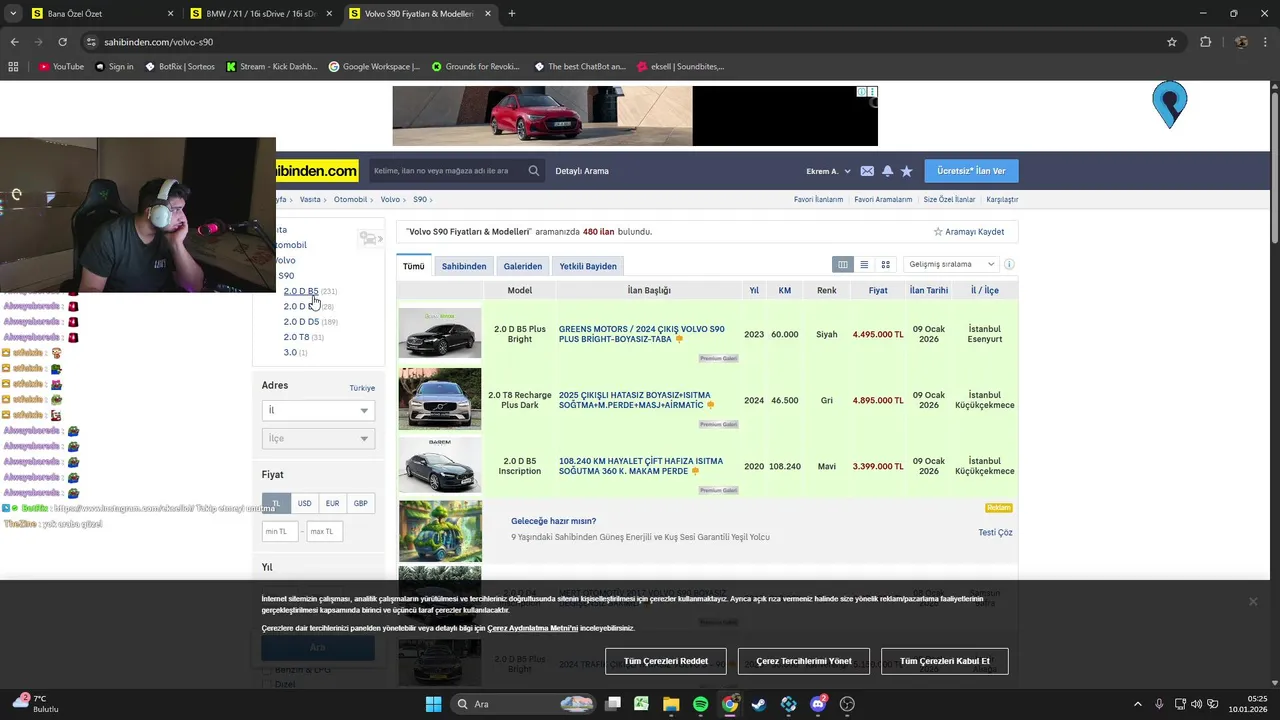
Task: Click the min TL price field
Action: 280,531
